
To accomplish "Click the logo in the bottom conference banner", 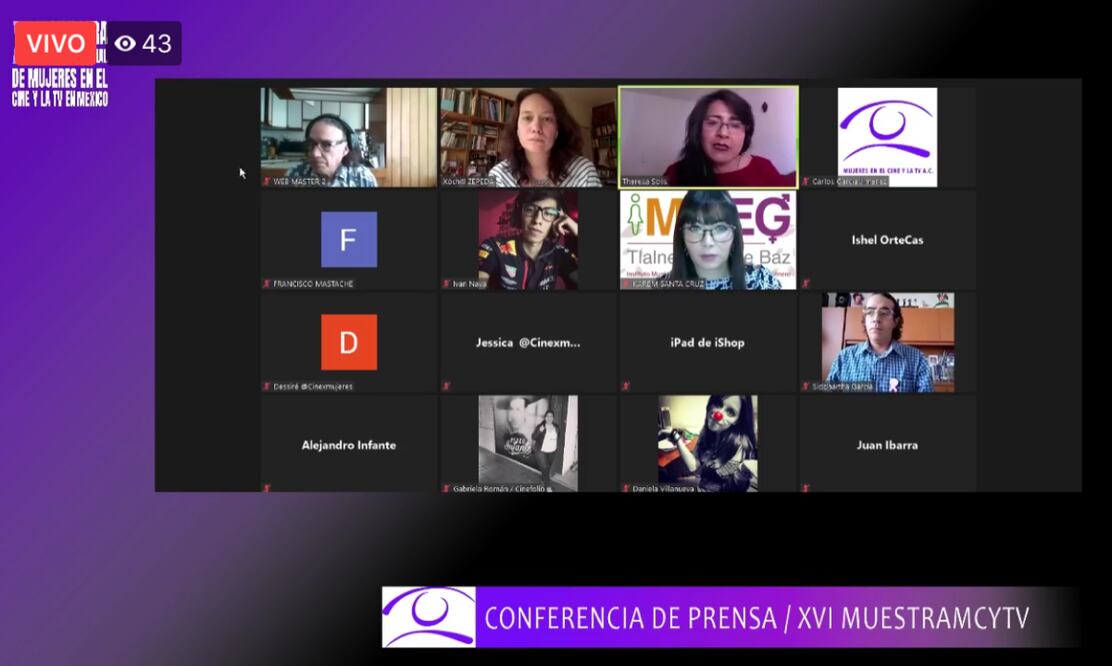I will pyautogui.click(x=429, y=617).
